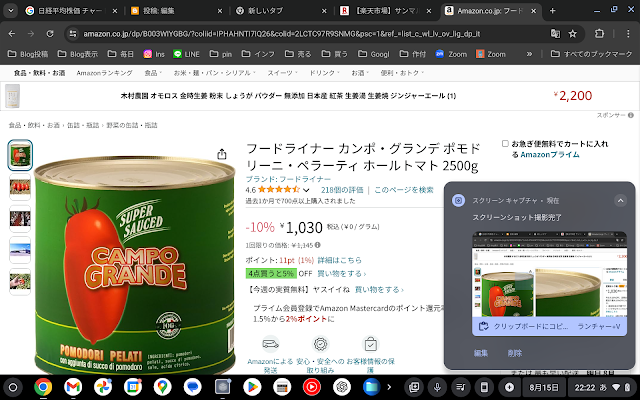Open Google Maps from the shelf
The image size is (640, 400).
[x=162, y=387]
